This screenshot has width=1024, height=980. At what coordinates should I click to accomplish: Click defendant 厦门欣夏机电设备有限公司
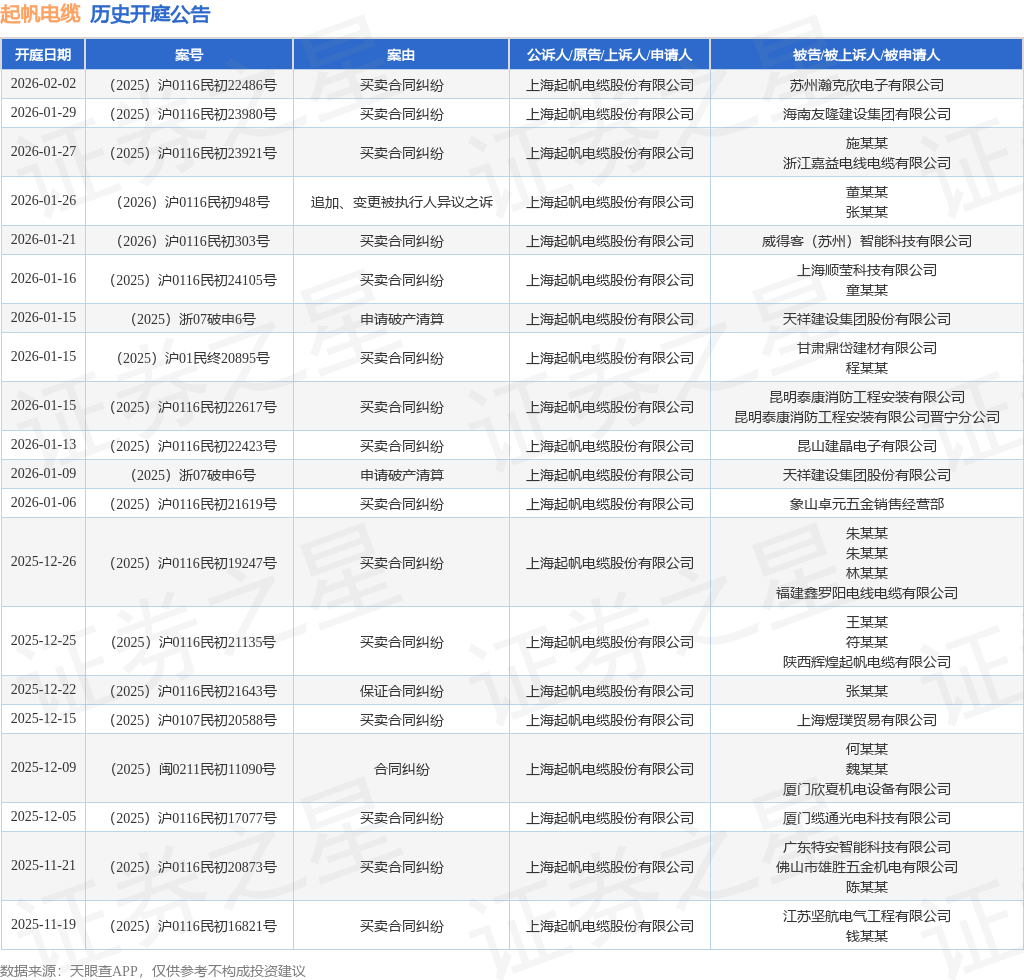[x=867, y=789]
